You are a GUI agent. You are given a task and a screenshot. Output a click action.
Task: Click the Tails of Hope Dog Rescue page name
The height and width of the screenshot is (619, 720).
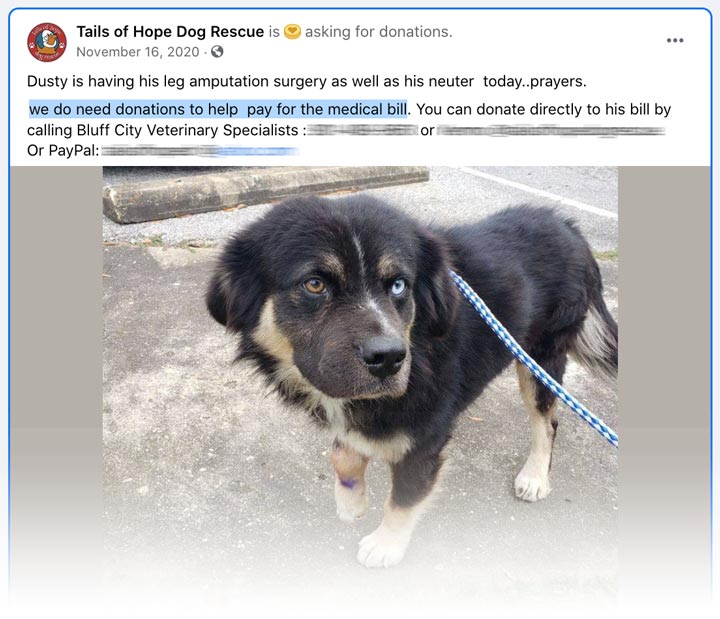(170, 32)
